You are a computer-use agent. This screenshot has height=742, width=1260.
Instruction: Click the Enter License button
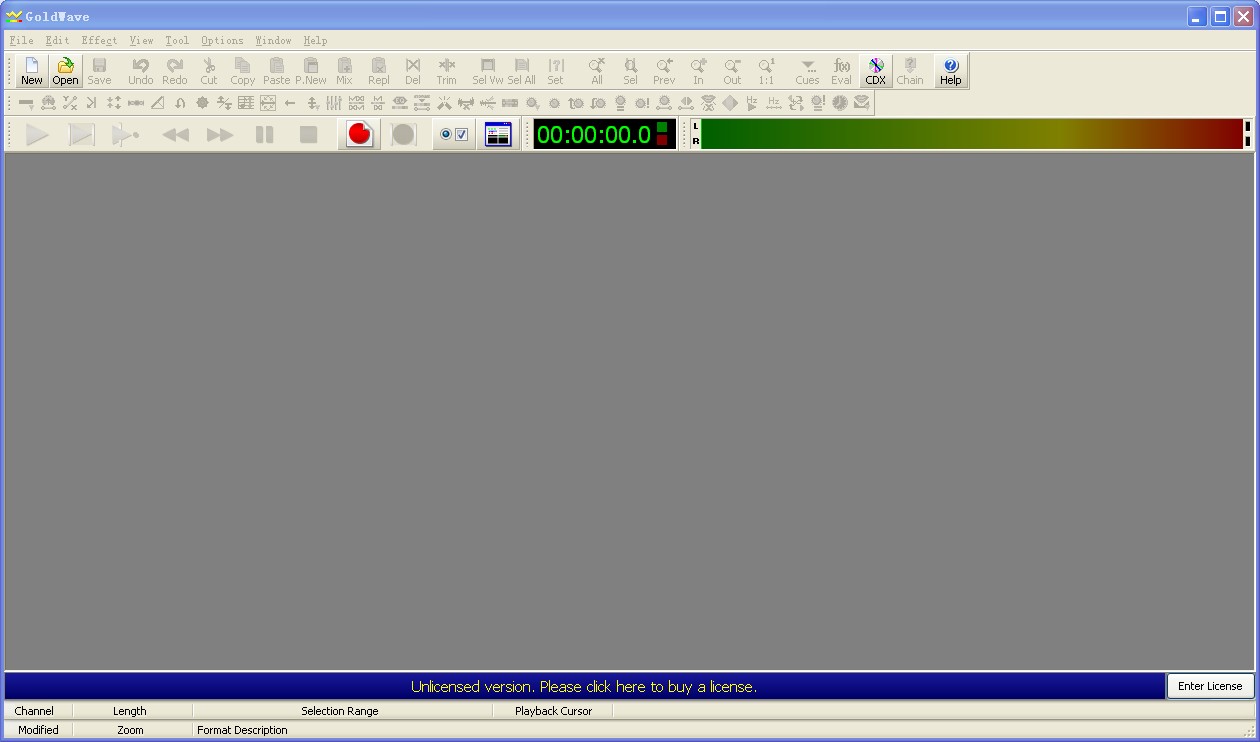(1210, 686)
